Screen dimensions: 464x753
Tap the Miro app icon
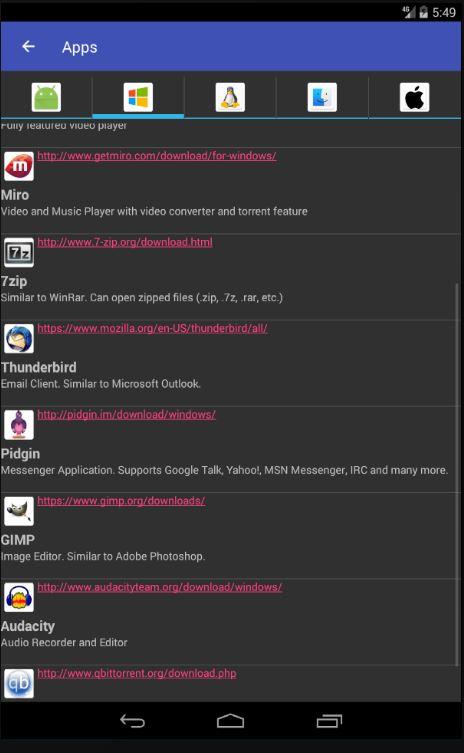point(19,166)
